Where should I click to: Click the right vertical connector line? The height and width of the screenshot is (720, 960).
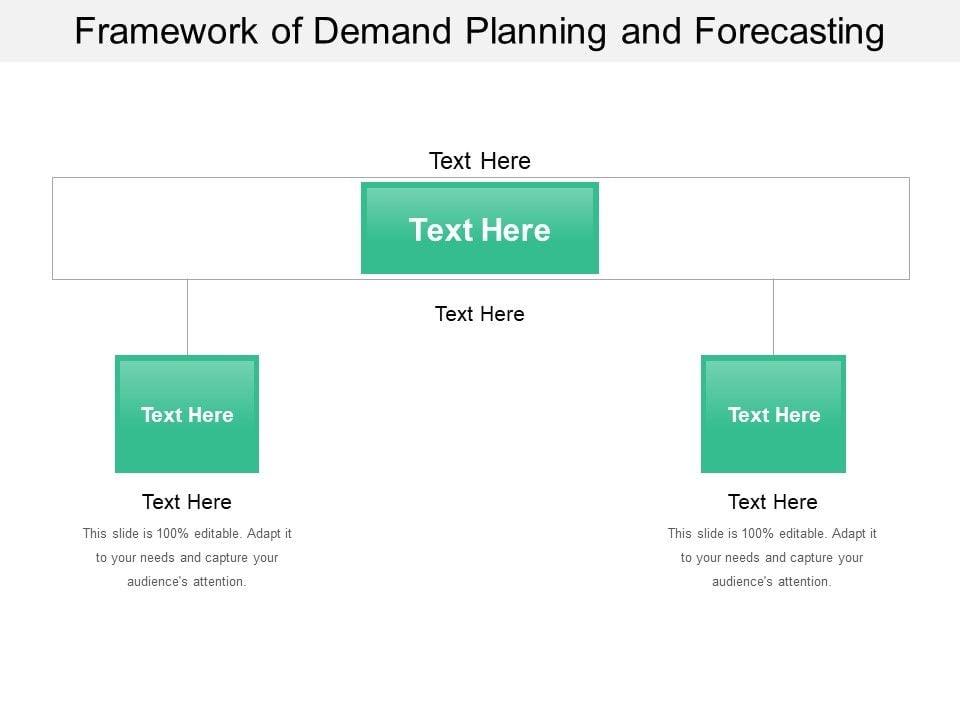[773, 317]
